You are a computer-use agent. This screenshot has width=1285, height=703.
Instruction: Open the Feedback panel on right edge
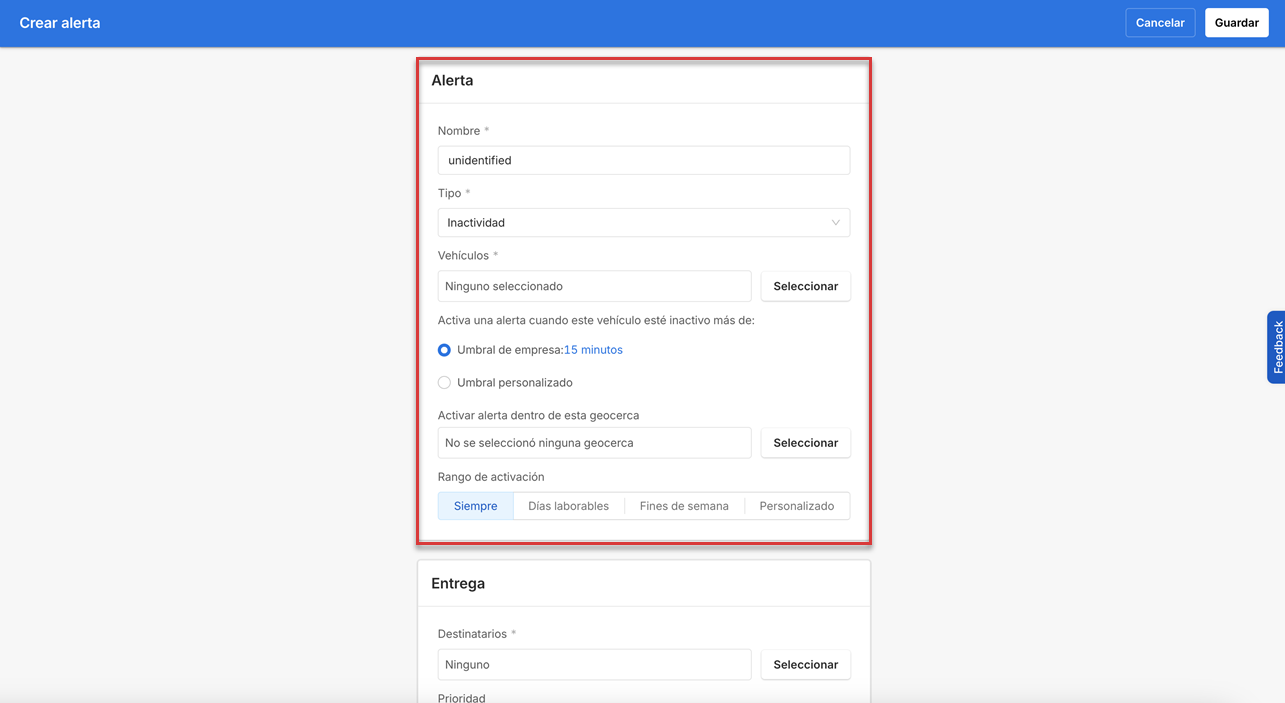point(1277,347)
